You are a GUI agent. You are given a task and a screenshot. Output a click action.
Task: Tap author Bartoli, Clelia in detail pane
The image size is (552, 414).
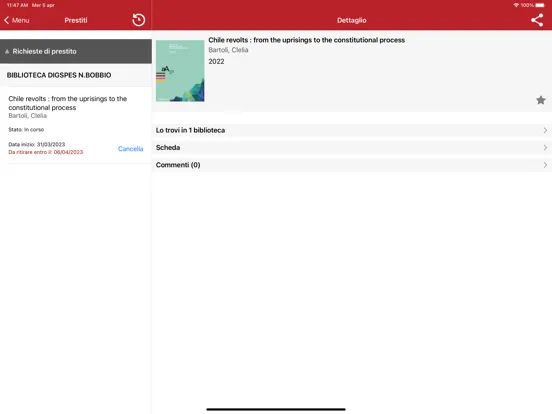coord(228,50)
